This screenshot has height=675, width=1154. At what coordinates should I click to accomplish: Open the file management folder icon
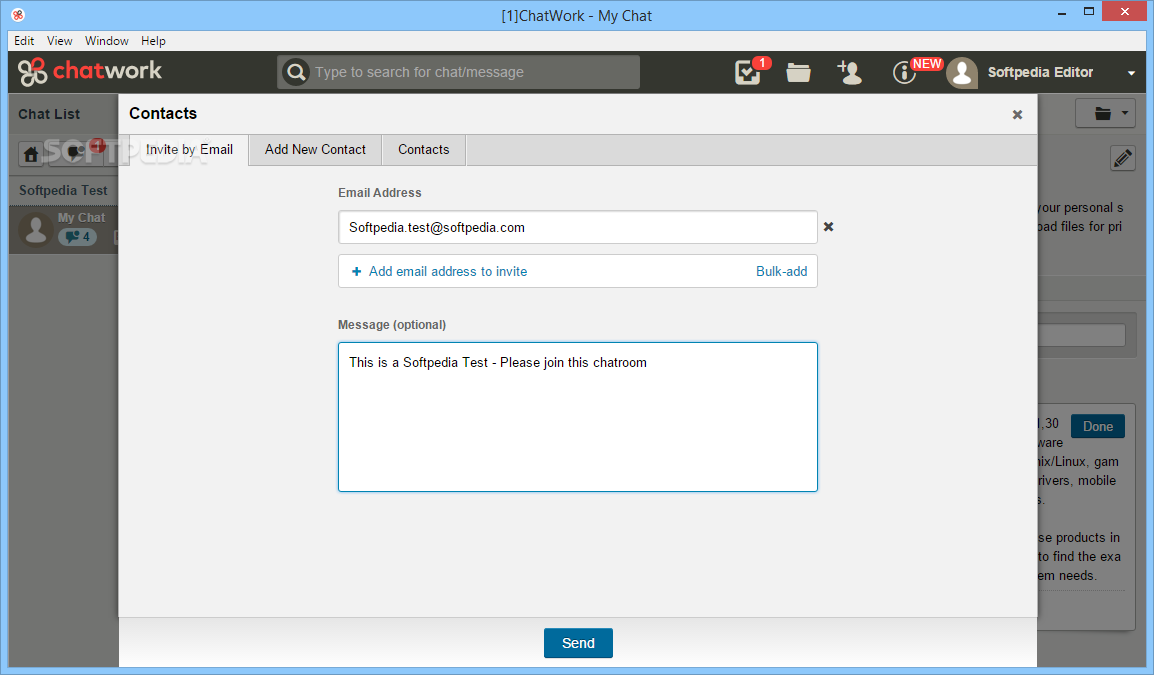[799, 72]
